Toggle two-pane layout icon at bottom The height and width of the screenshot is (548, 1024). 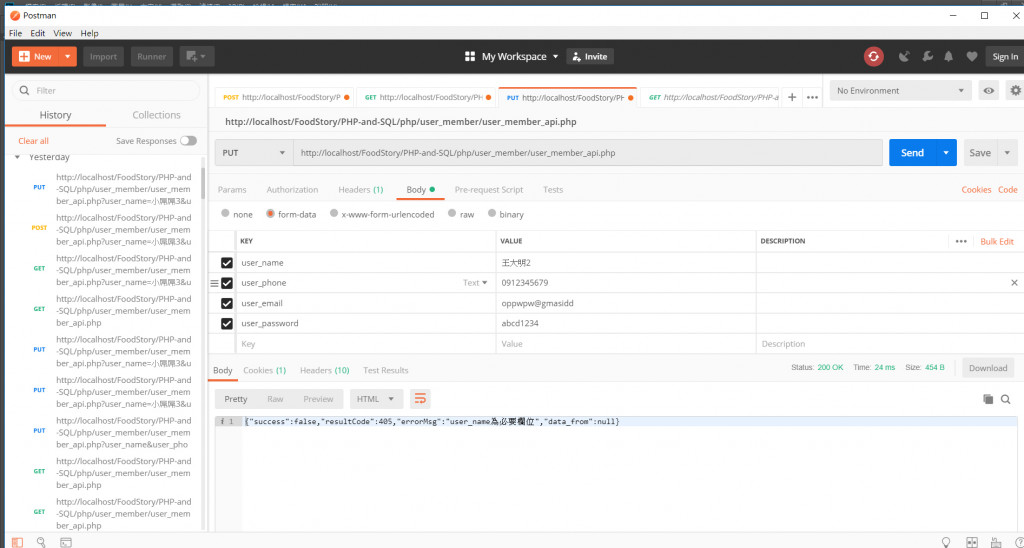(972, 542)
